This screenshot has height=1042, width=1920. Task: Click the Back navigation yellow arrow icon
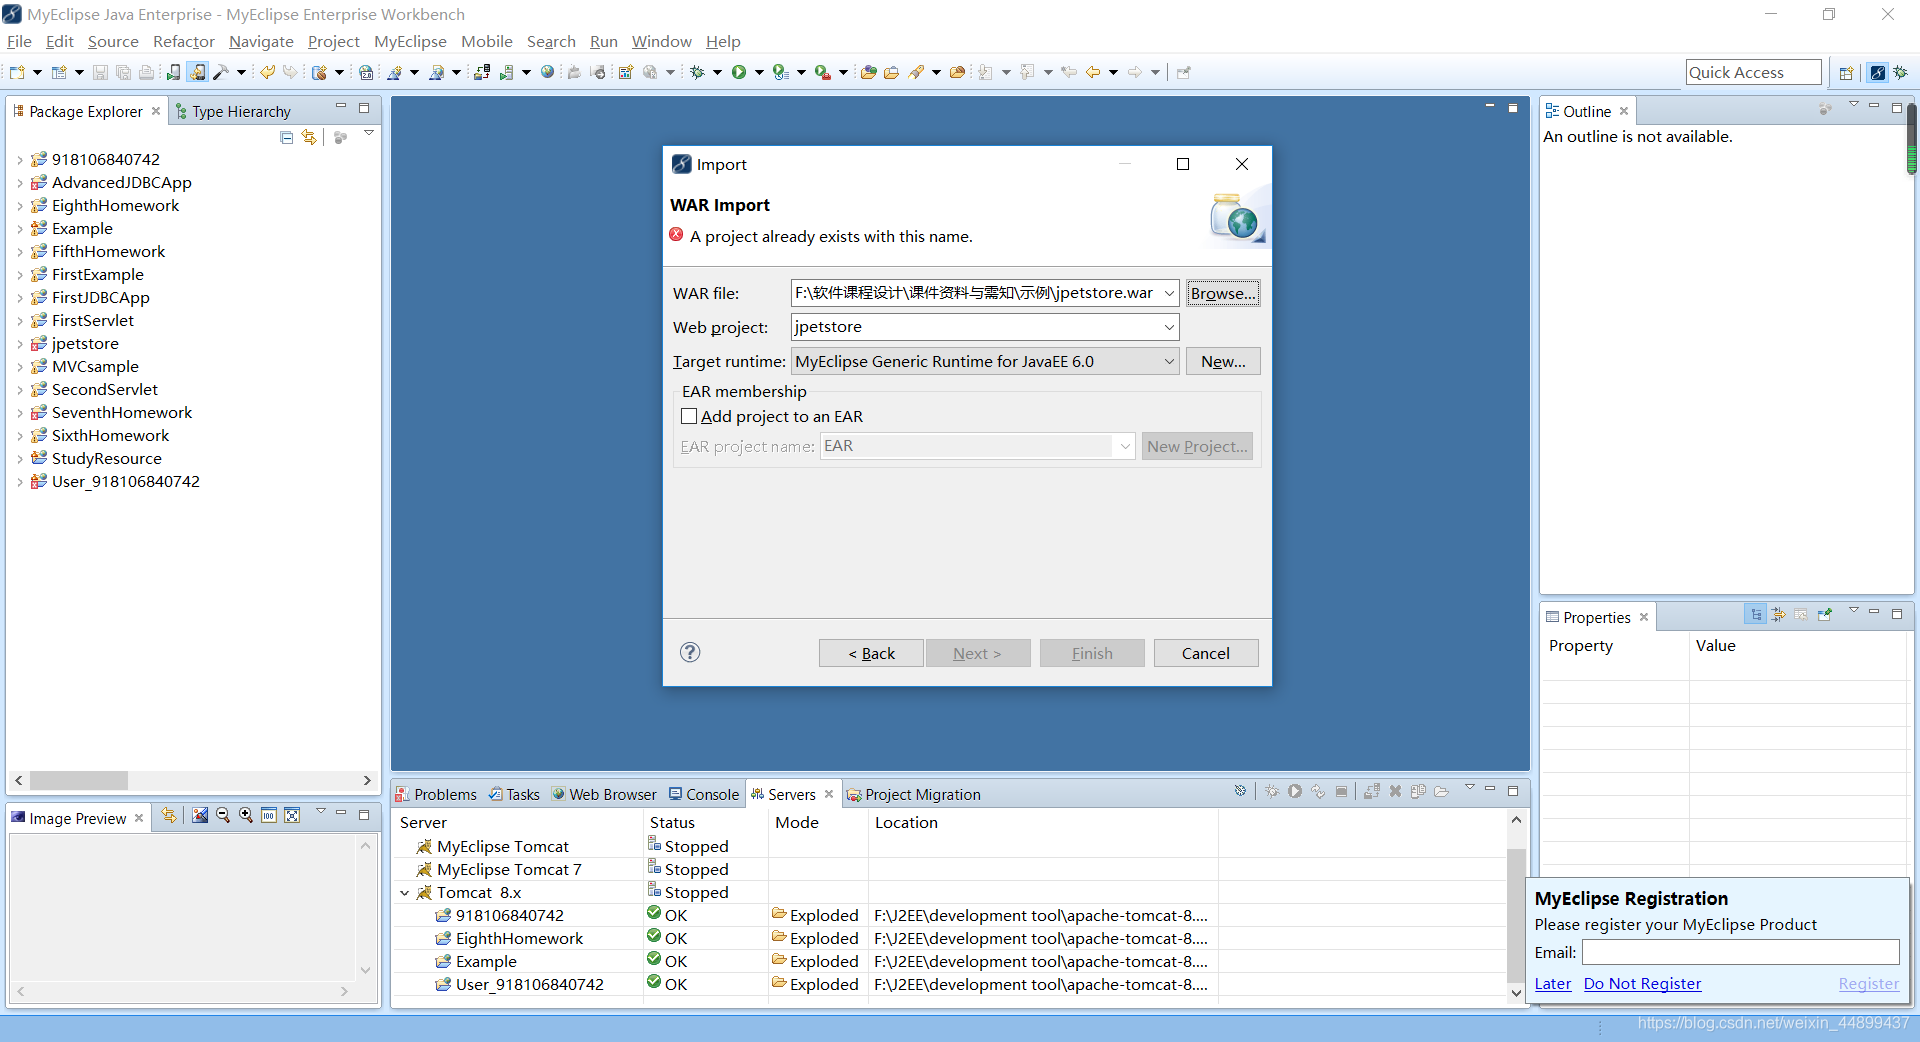tap(1093, 72)
